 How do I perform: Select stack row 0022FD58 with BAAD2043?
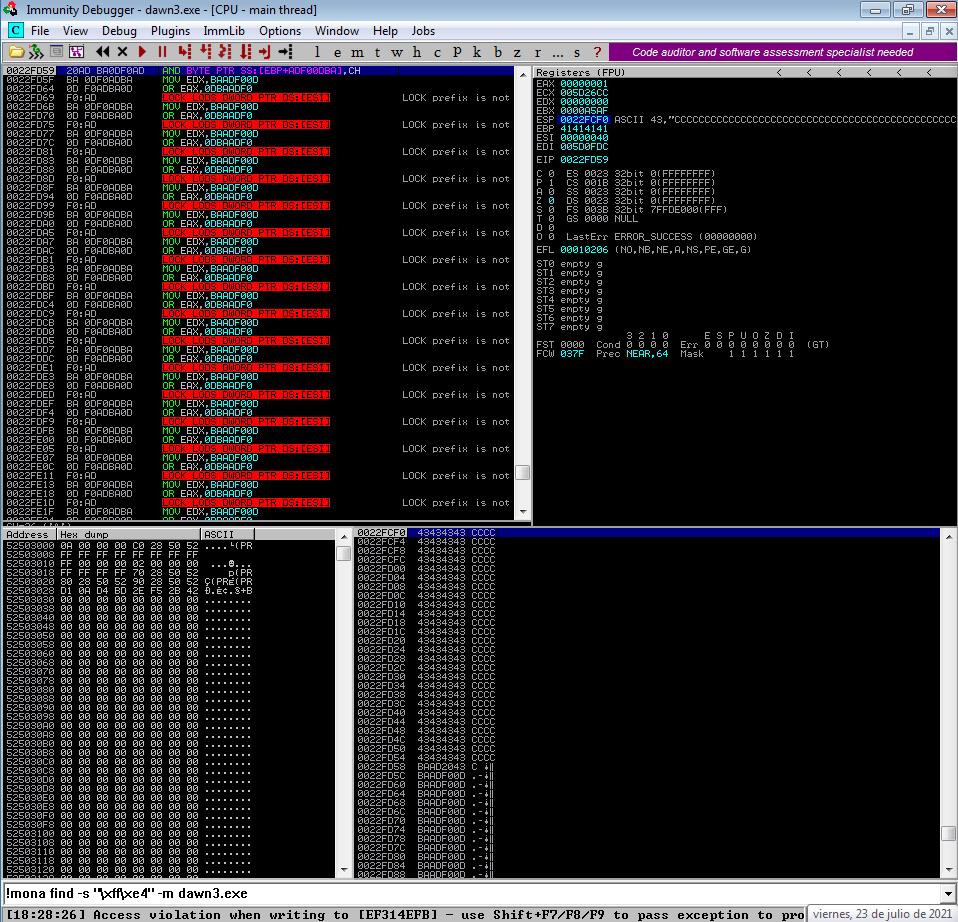[x=648, y=767]
